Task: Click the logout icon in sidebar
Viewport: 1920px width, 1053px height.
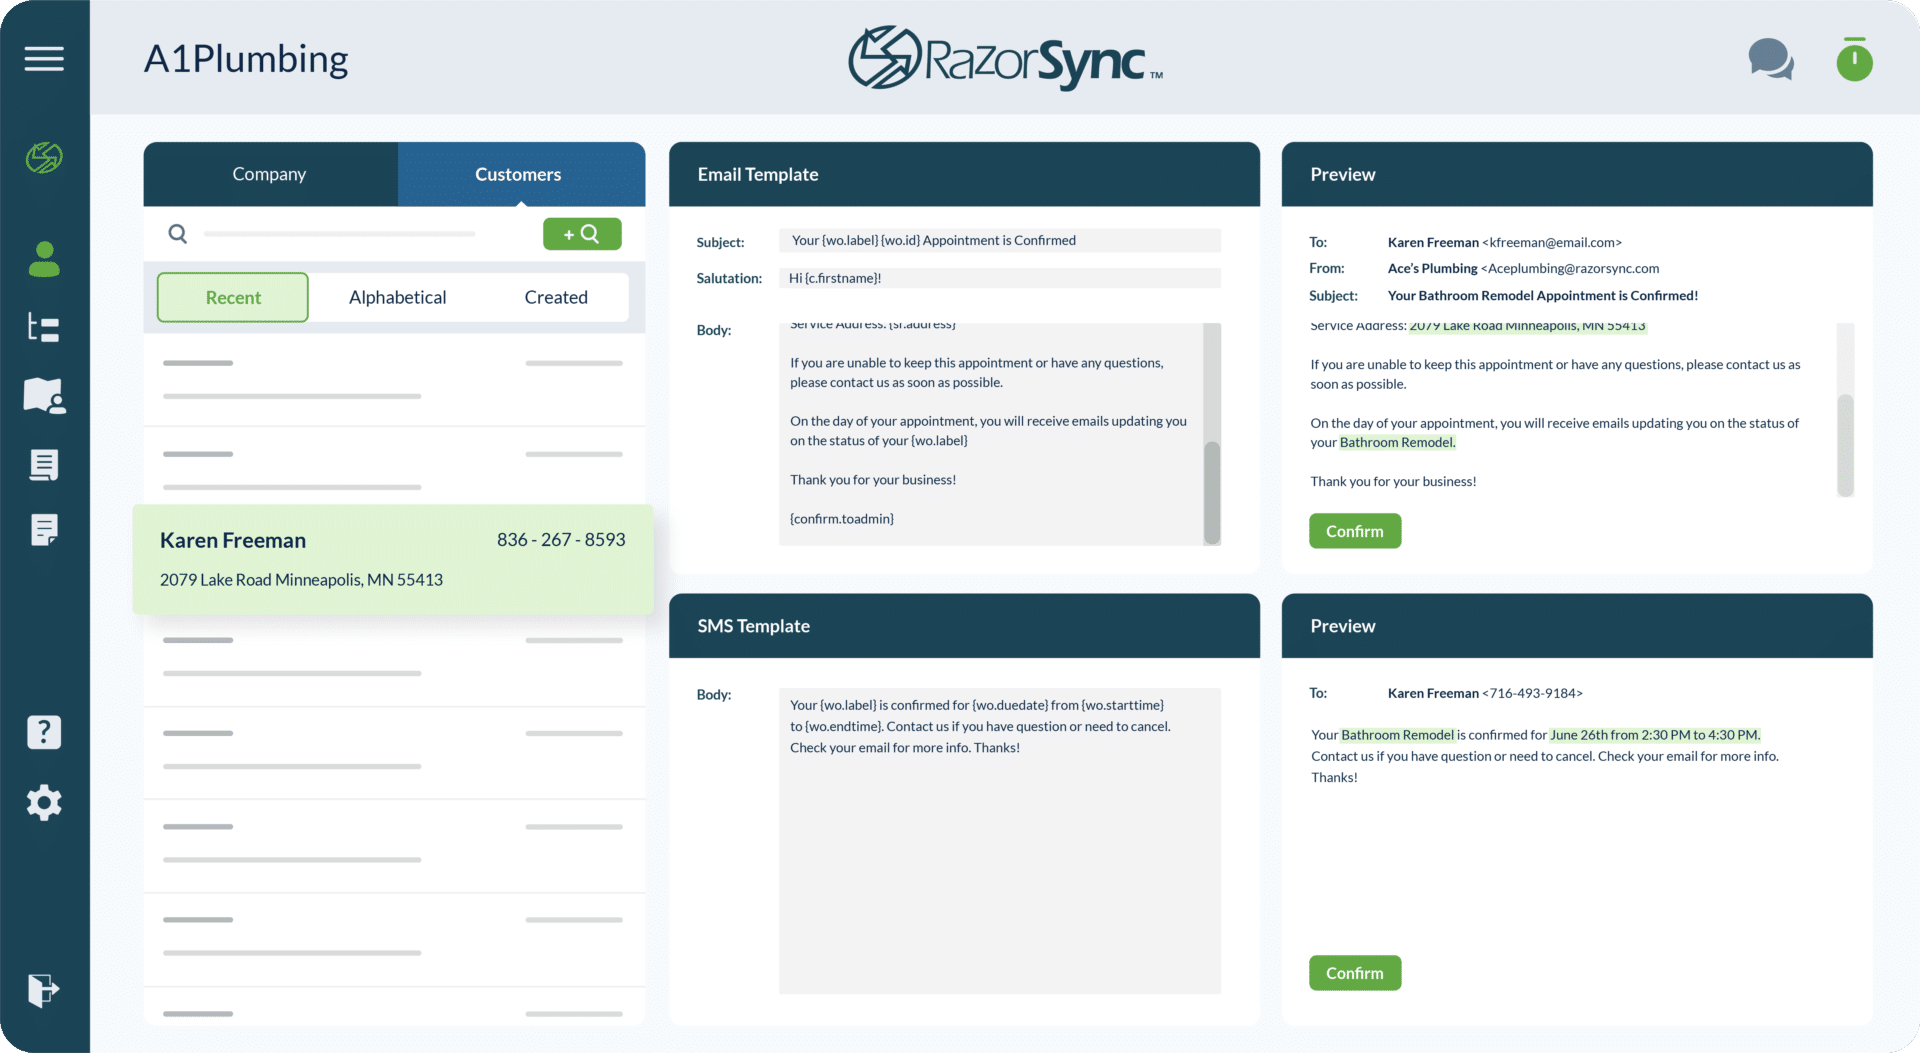Action: point(44,990)
